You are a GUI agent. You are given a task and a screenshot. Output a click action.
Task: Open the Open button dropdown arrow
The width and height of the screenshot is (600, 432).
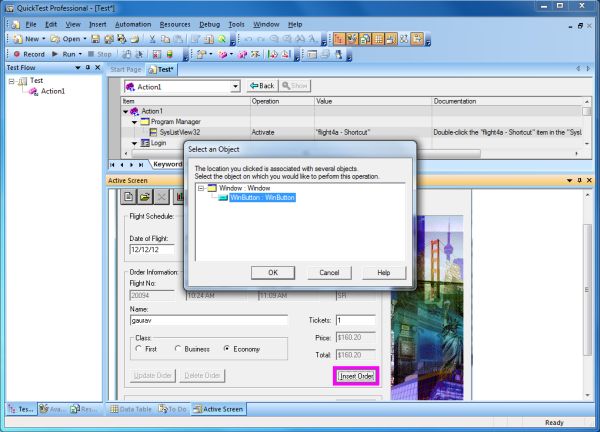[x=85, y=39]
